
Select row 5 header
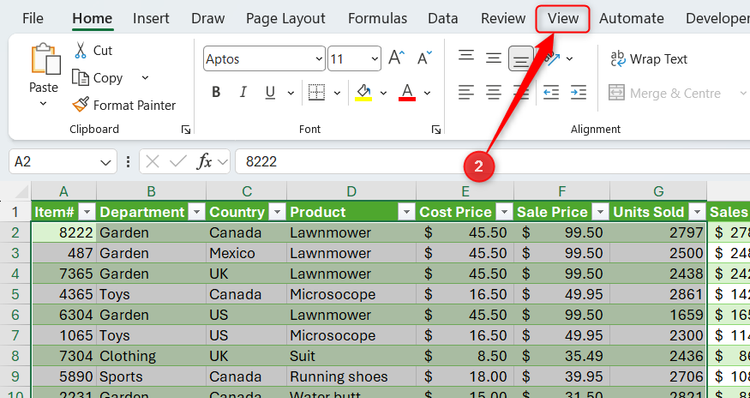[15, 294]
